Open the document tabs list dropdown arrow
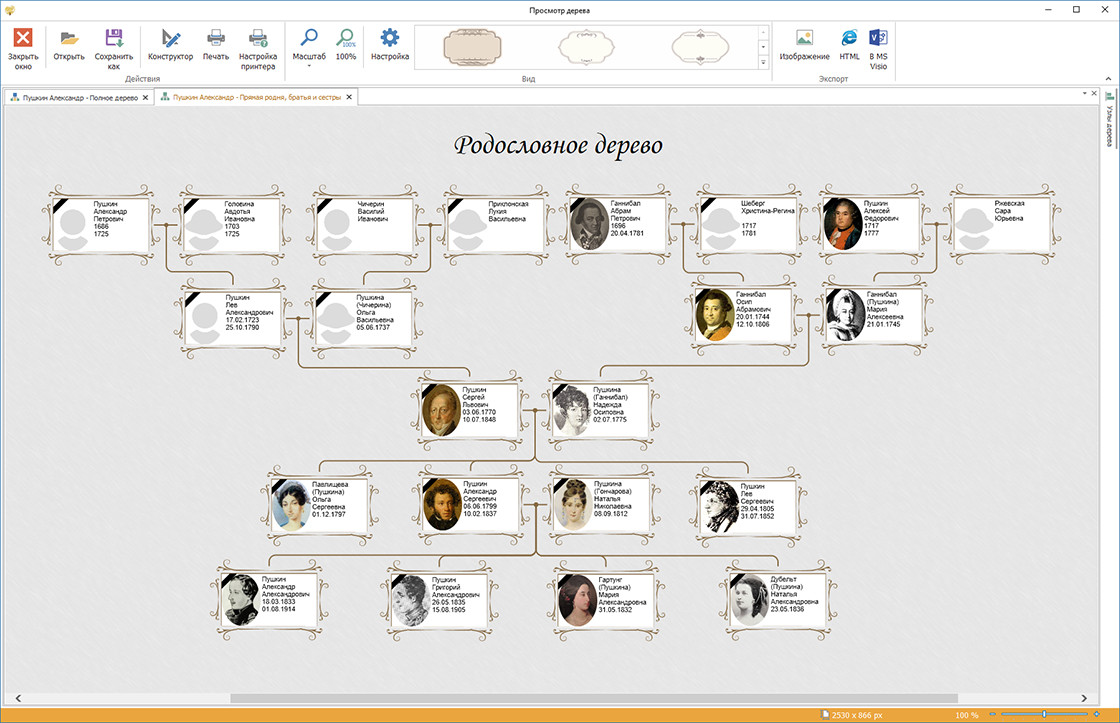Screen dimensions: 1120x723 [x=1084, y=93]
